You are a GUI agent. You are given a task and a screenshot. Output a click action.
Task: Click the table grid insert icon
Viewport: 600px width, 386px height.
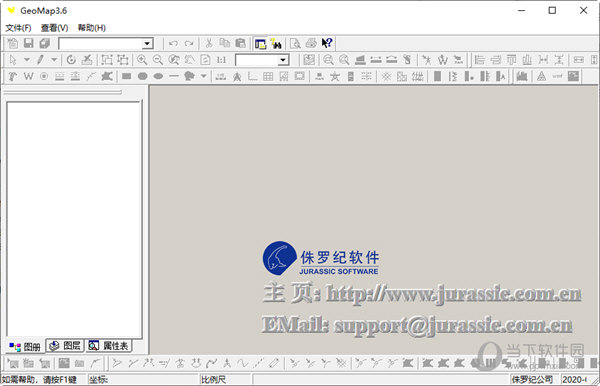268,77
